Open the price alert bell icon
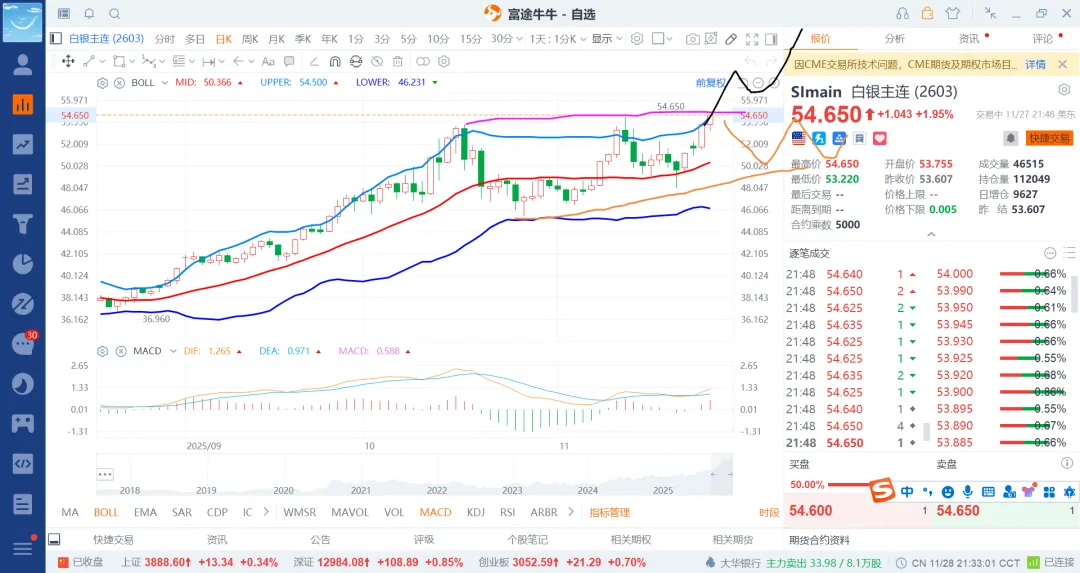 (x=1011, y=138)
